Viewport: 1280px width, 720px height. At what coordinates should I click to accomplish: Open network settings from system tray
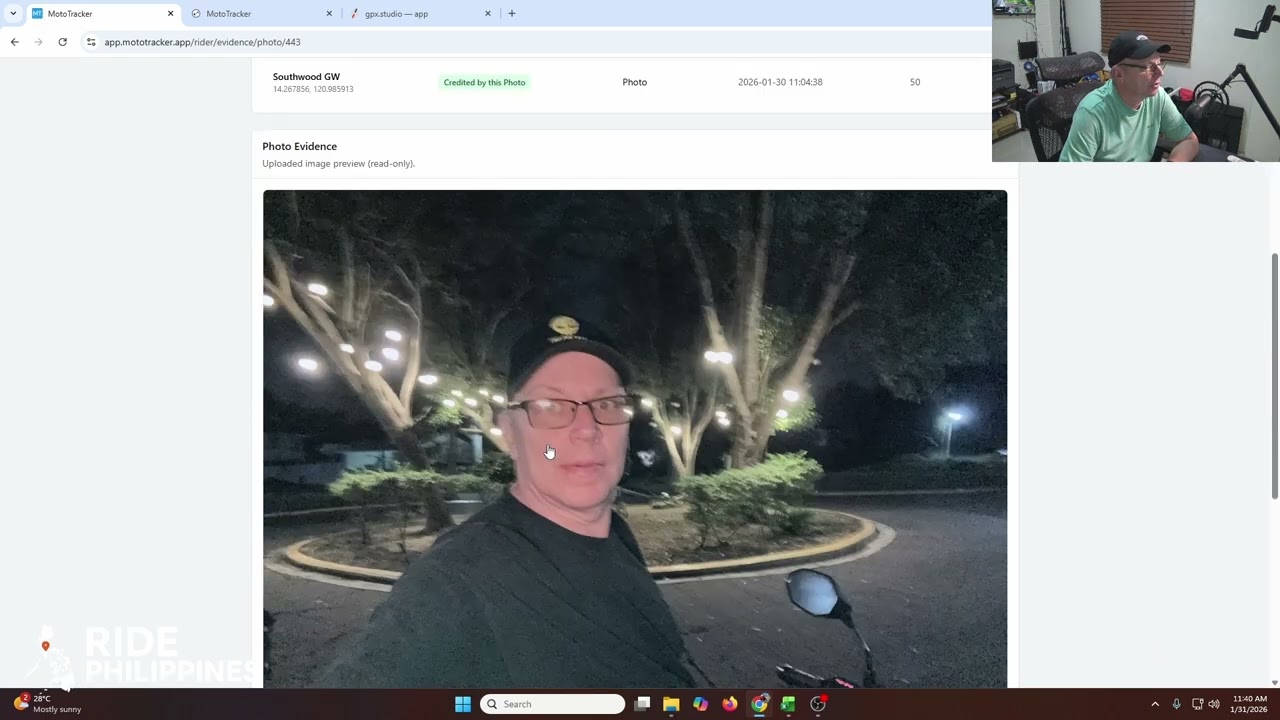1197,704
